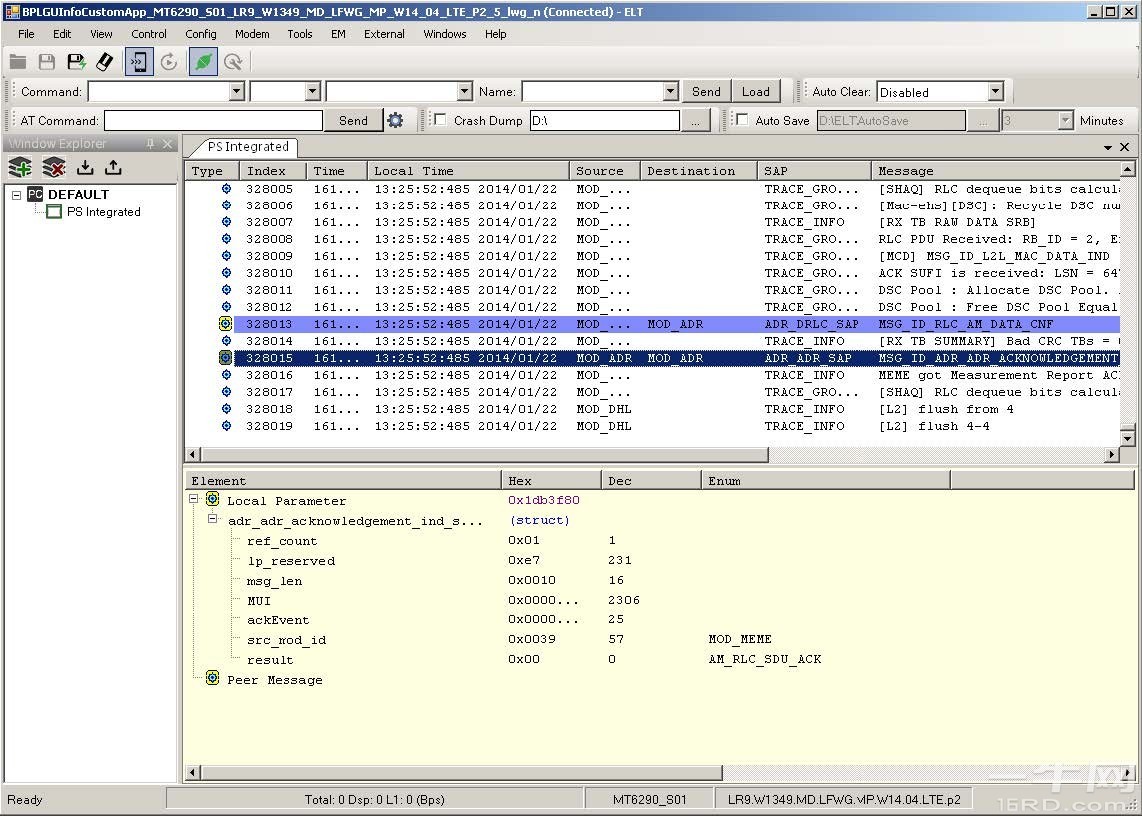
Task: Open the Auto Clear dropdown
Action: pos(994,92)
